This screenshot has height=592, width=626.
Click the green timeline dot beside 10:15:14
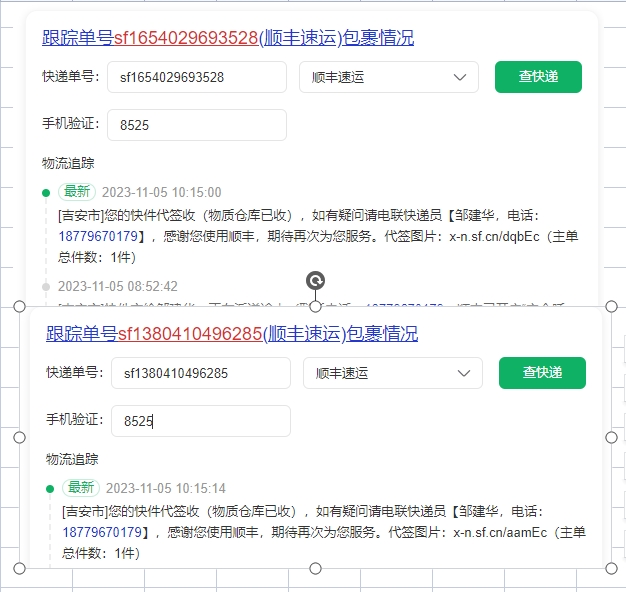50,489
